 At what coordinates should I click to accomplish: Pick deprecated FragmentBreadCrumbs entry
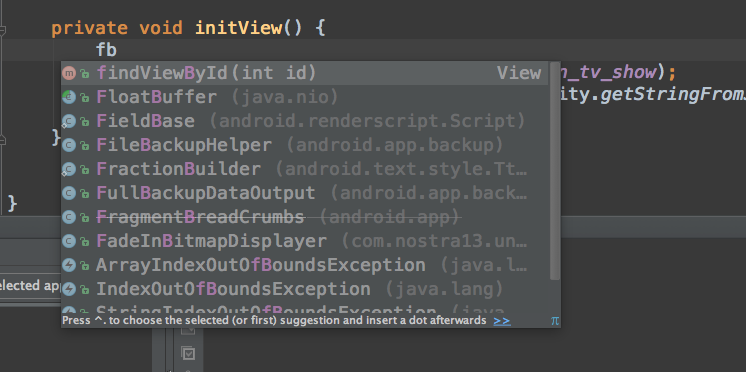pyautogui.click(x=304, y=217)
